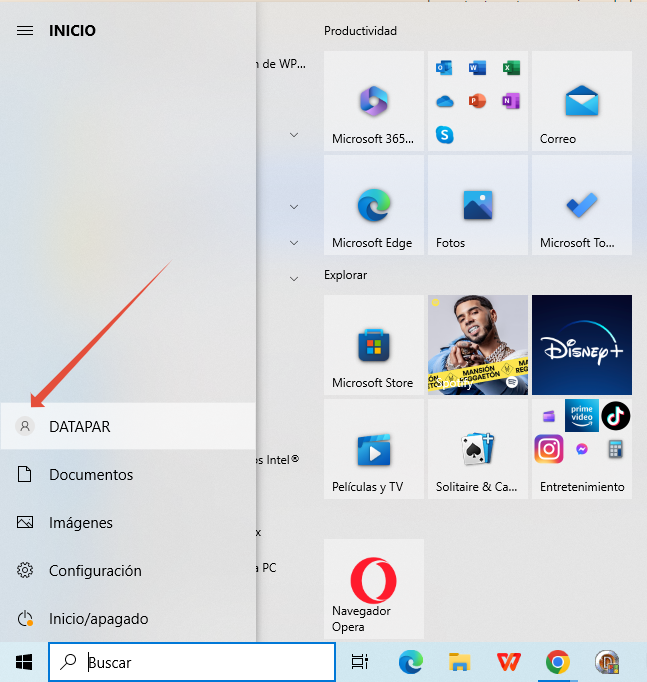The width and height of the screenshot is (647, 682).
Task: Open TikTok in Entretenimiento group
Action: (x=615, y=416)
